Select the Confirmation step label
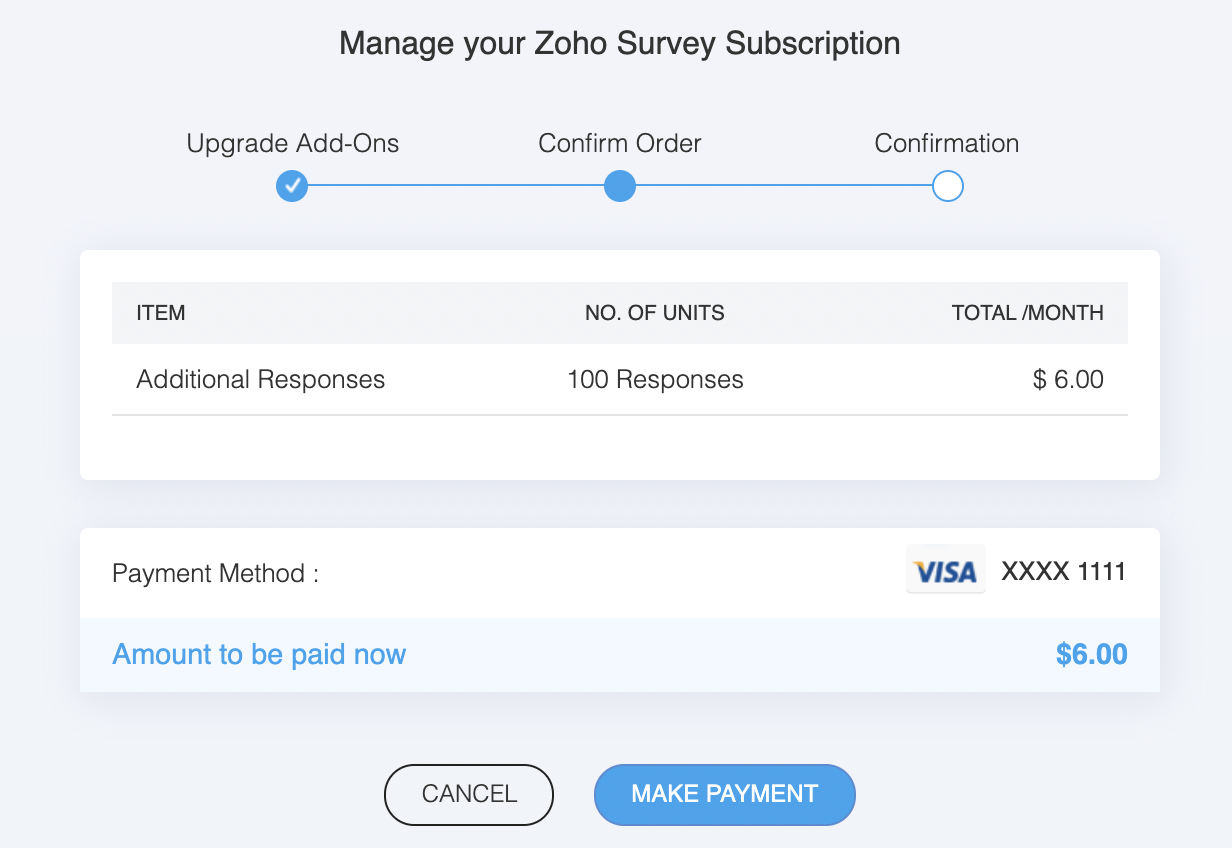The height and width of the screenshot is (848, 1232). (947, 143)
